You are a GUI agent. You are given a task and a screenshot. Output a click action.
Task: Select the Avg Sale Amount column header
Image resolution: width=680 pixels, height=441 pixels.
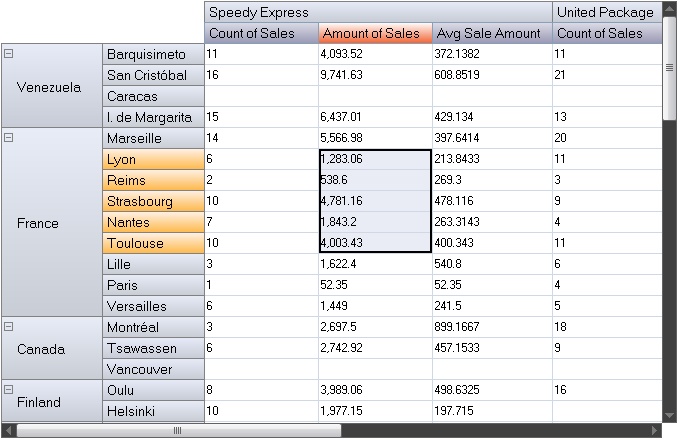pos(492,33)
